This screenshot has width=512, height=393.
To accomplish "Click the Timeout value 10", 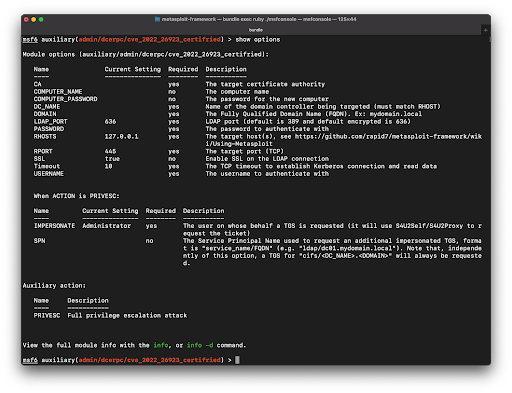I will coord(108,166).
